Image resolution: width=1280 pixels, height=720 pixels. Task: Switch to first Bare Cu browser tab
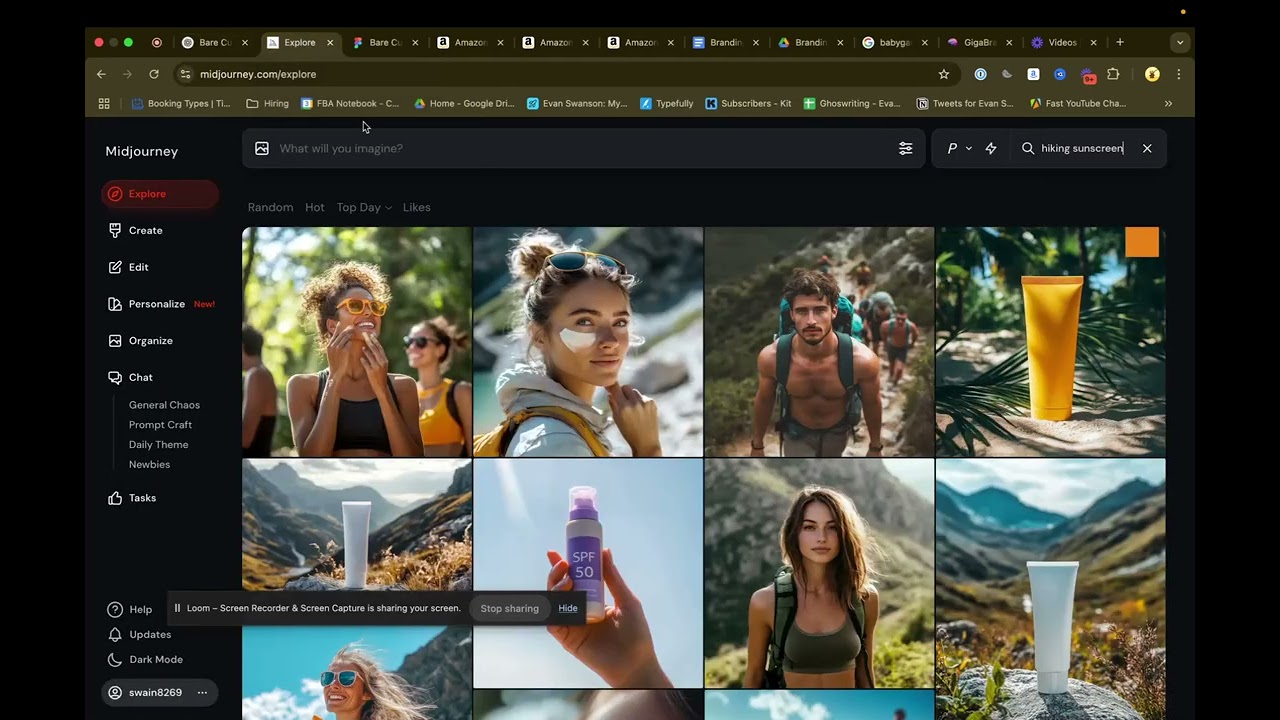(215, 42)
